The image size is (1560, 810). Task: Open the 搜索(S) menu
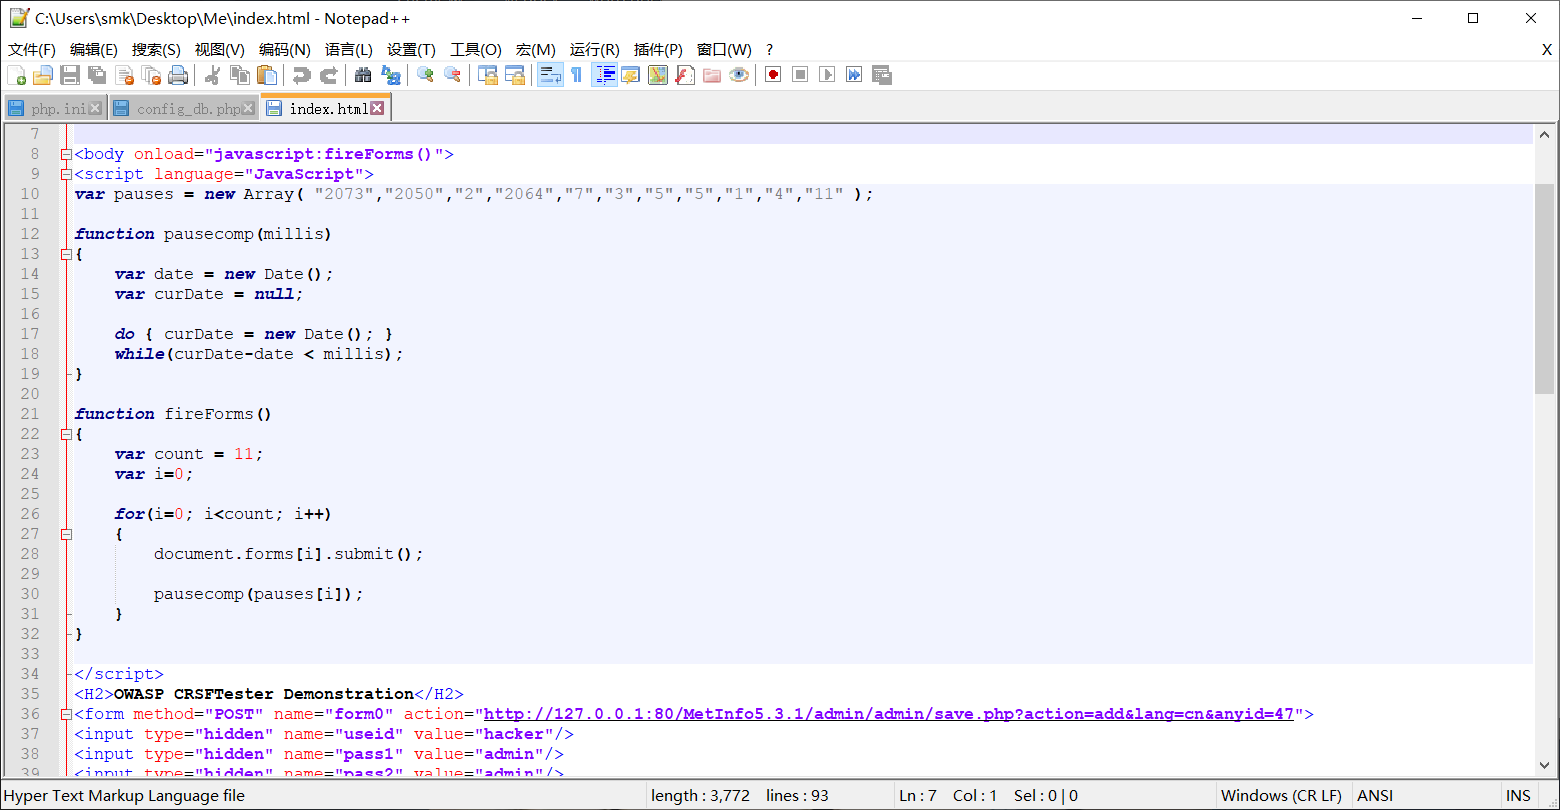tap(156, 49)
